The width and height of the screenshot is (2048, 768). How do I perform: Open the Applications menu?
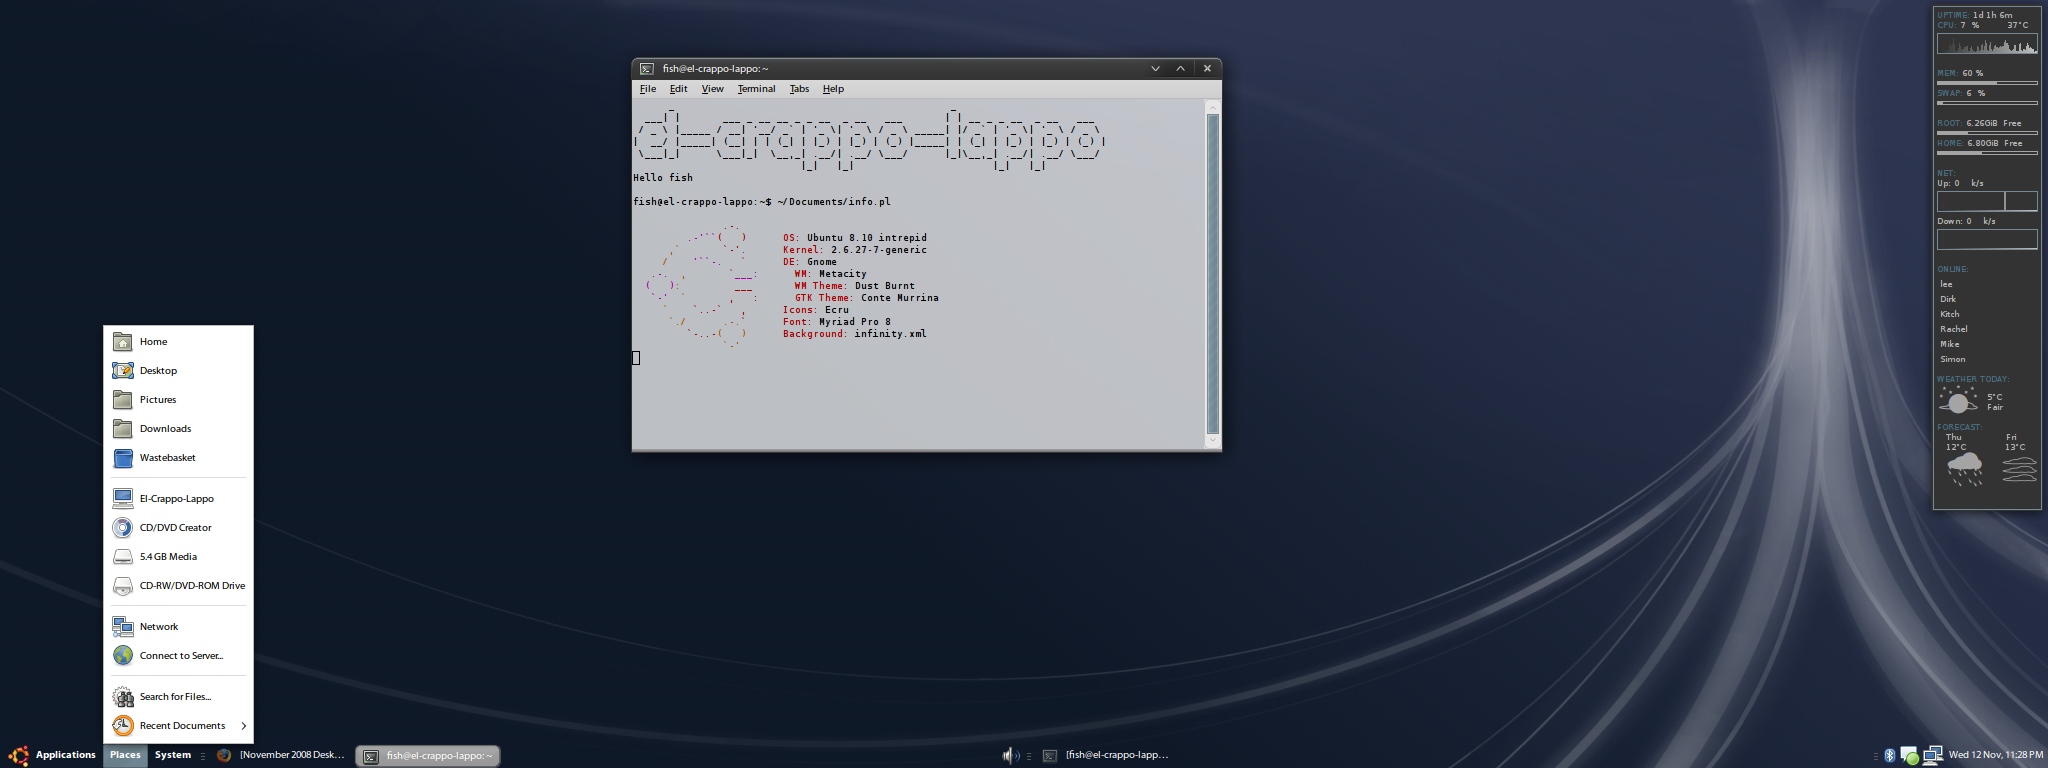tap(65, 755)
